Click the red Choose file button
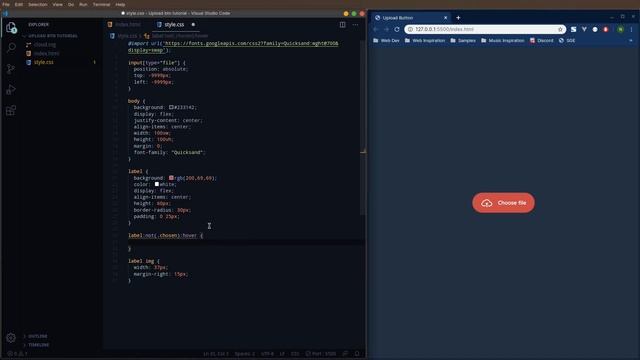 pos(503,203)
